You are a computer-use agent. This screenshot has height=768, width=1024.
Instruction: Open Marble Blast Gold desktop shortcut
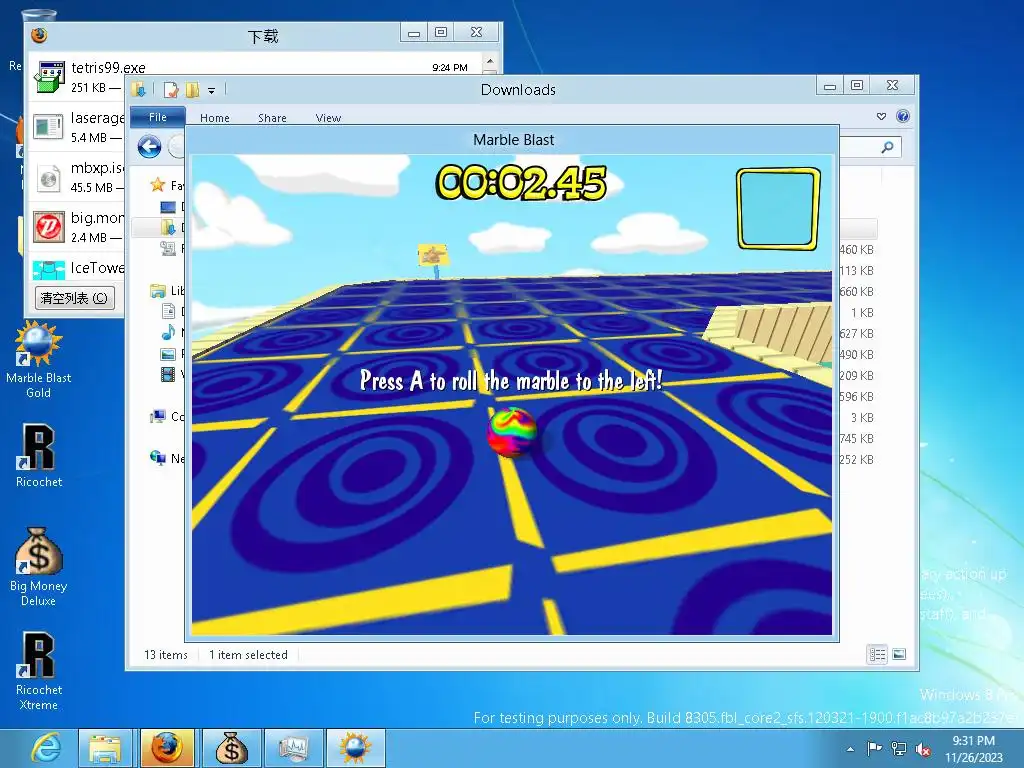click(x=39, y=359)
